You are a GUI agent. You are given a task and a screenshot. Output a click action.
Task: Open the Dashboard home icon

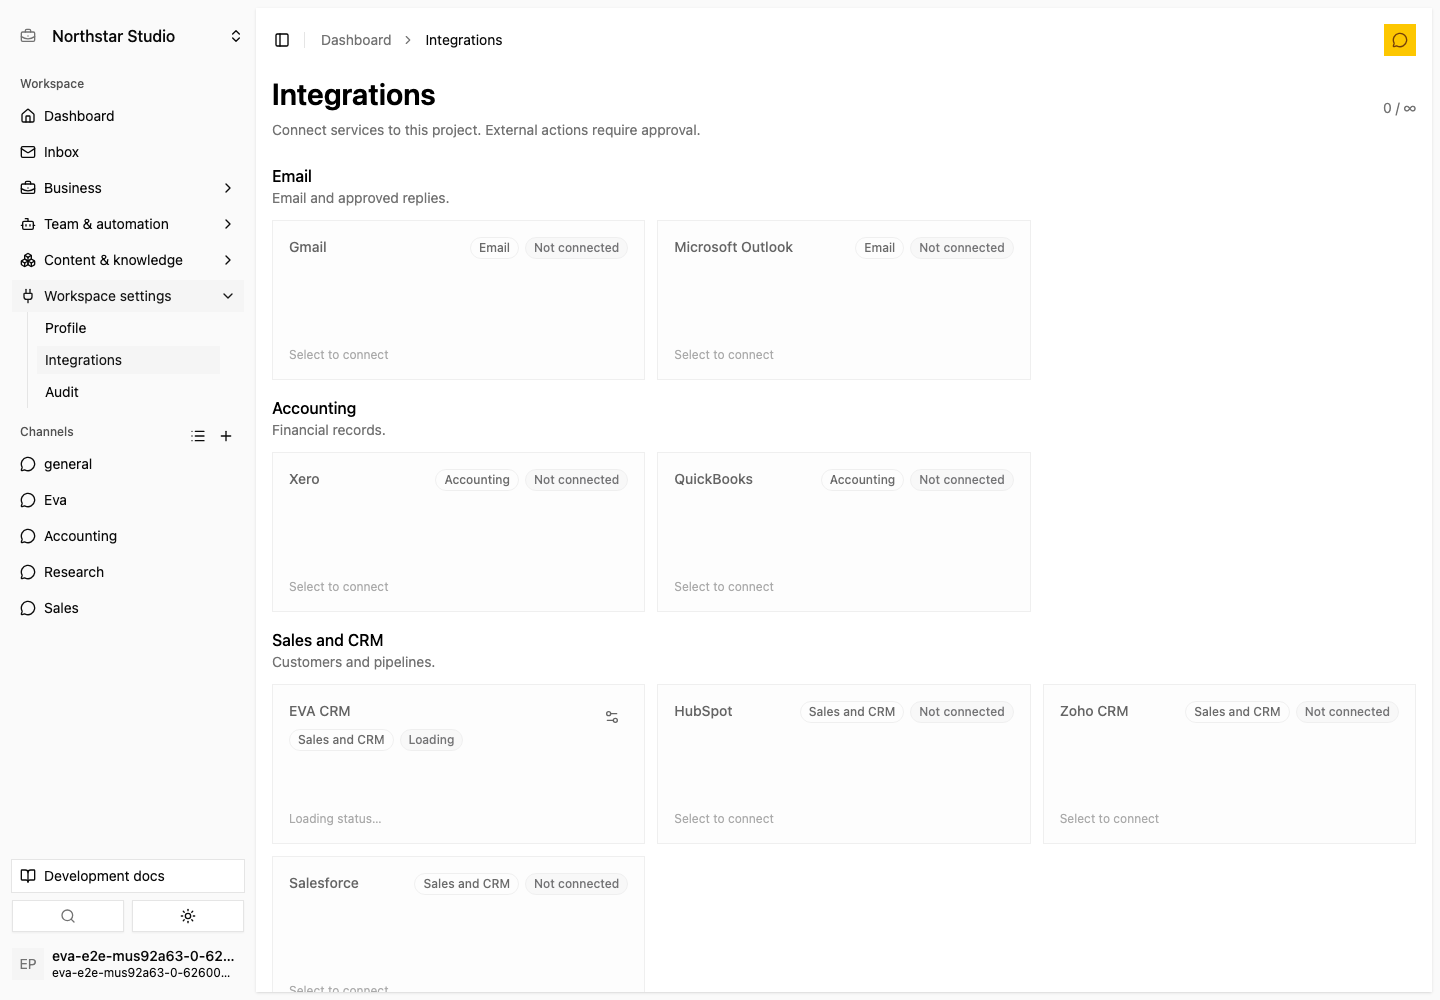tap(28, 116)
